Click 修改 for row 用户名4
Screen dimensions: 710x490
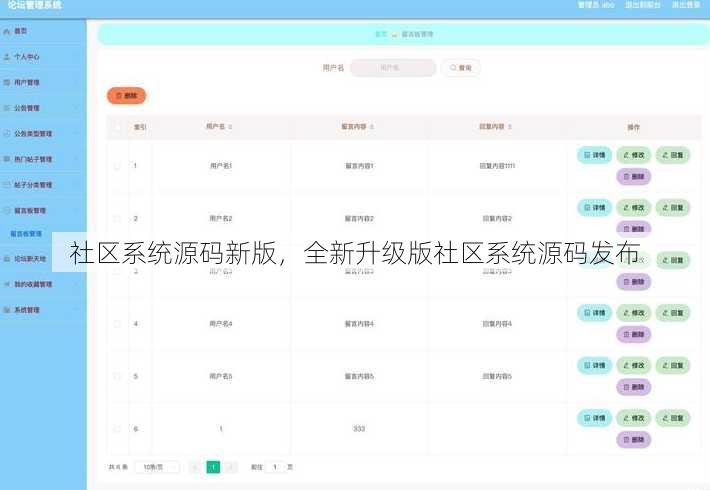coord(633,313)
